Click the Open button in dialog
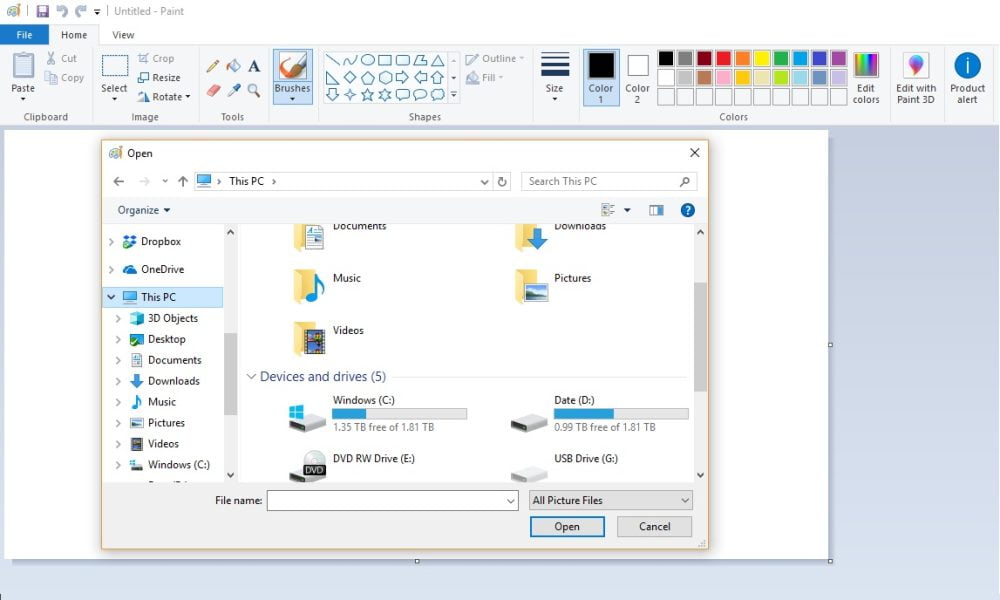Image resolution: width=1000 pixels, height=600 pixels. pos(567,526)
